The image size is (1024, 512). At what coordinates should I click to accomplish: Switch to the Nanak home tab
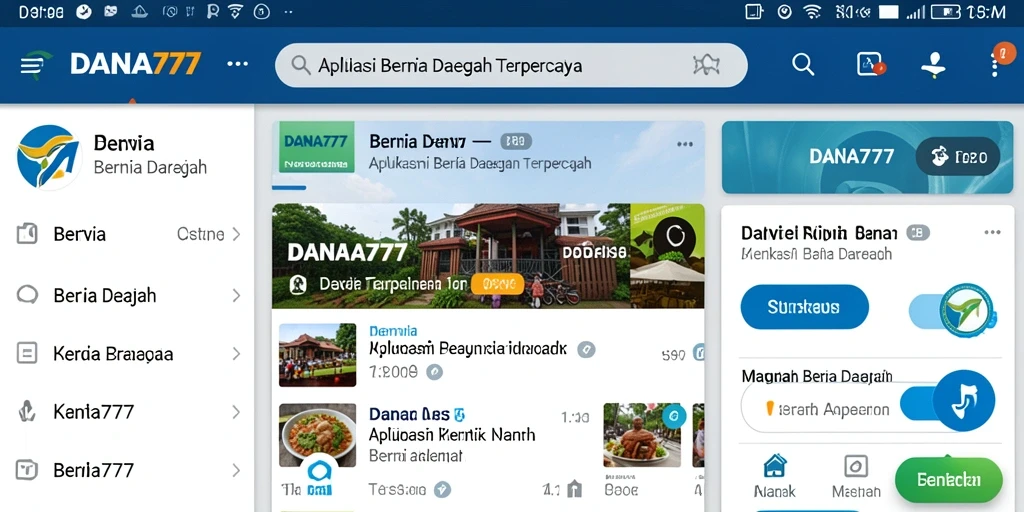pos(775,476)
